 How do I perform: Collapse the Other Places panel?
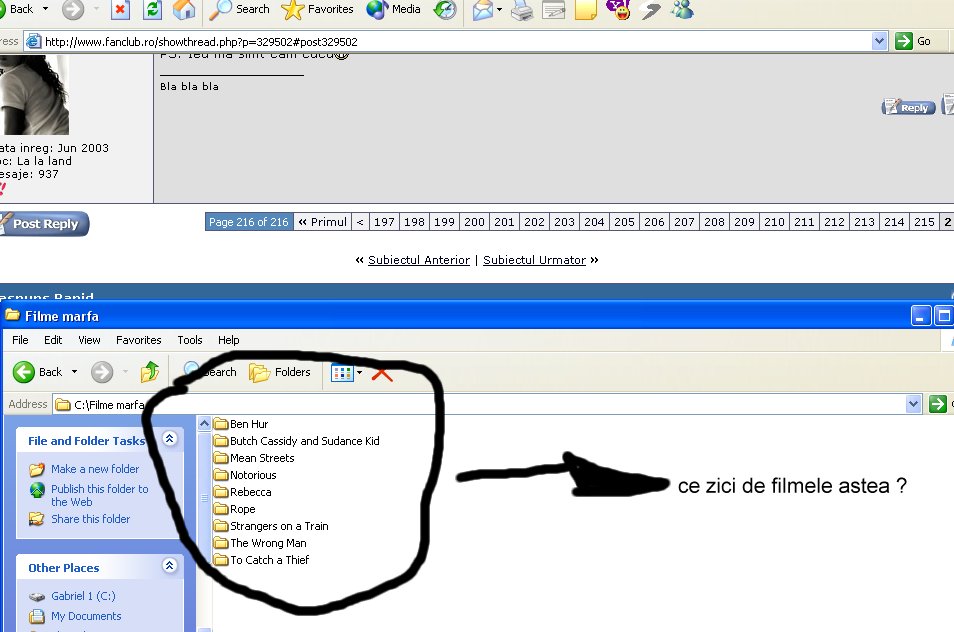[x=169, y=567]
